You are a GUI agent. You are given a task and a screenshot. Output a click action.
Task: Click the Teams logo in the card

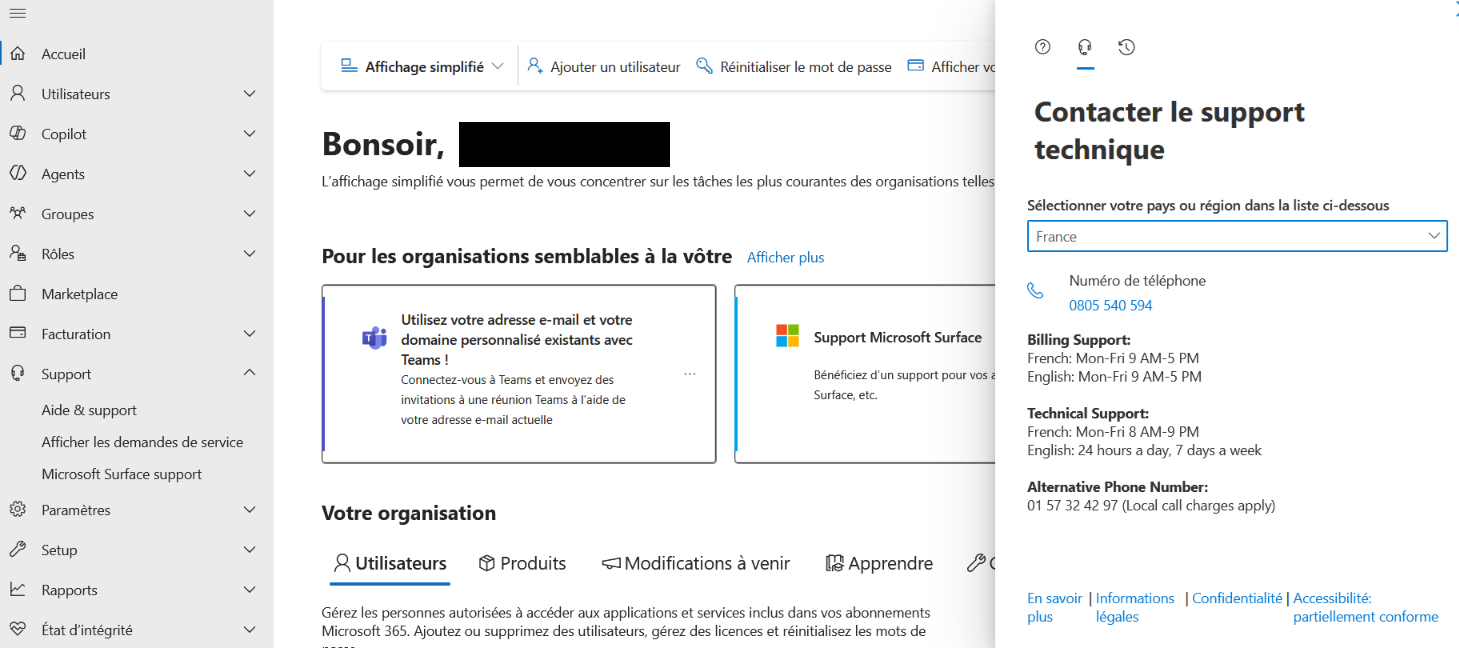[x=374, y=337]
